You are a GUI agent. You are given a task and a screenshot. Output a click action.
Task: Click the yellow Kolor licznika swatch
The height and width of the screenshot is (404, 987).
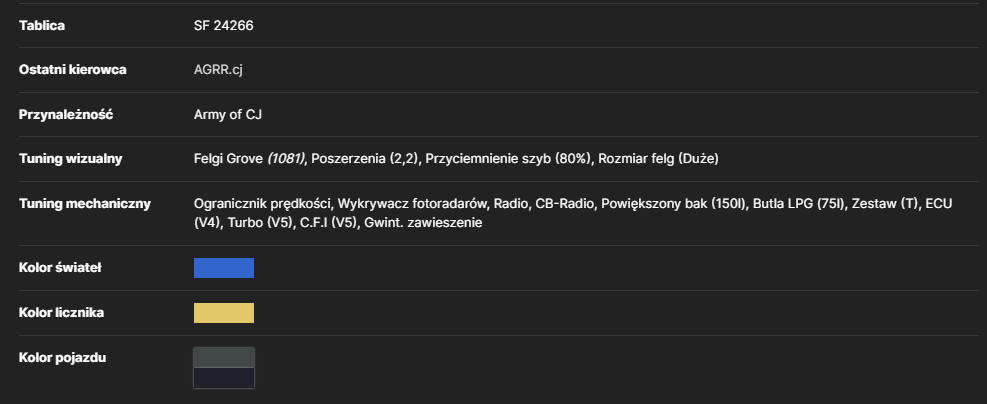[223, 313]
